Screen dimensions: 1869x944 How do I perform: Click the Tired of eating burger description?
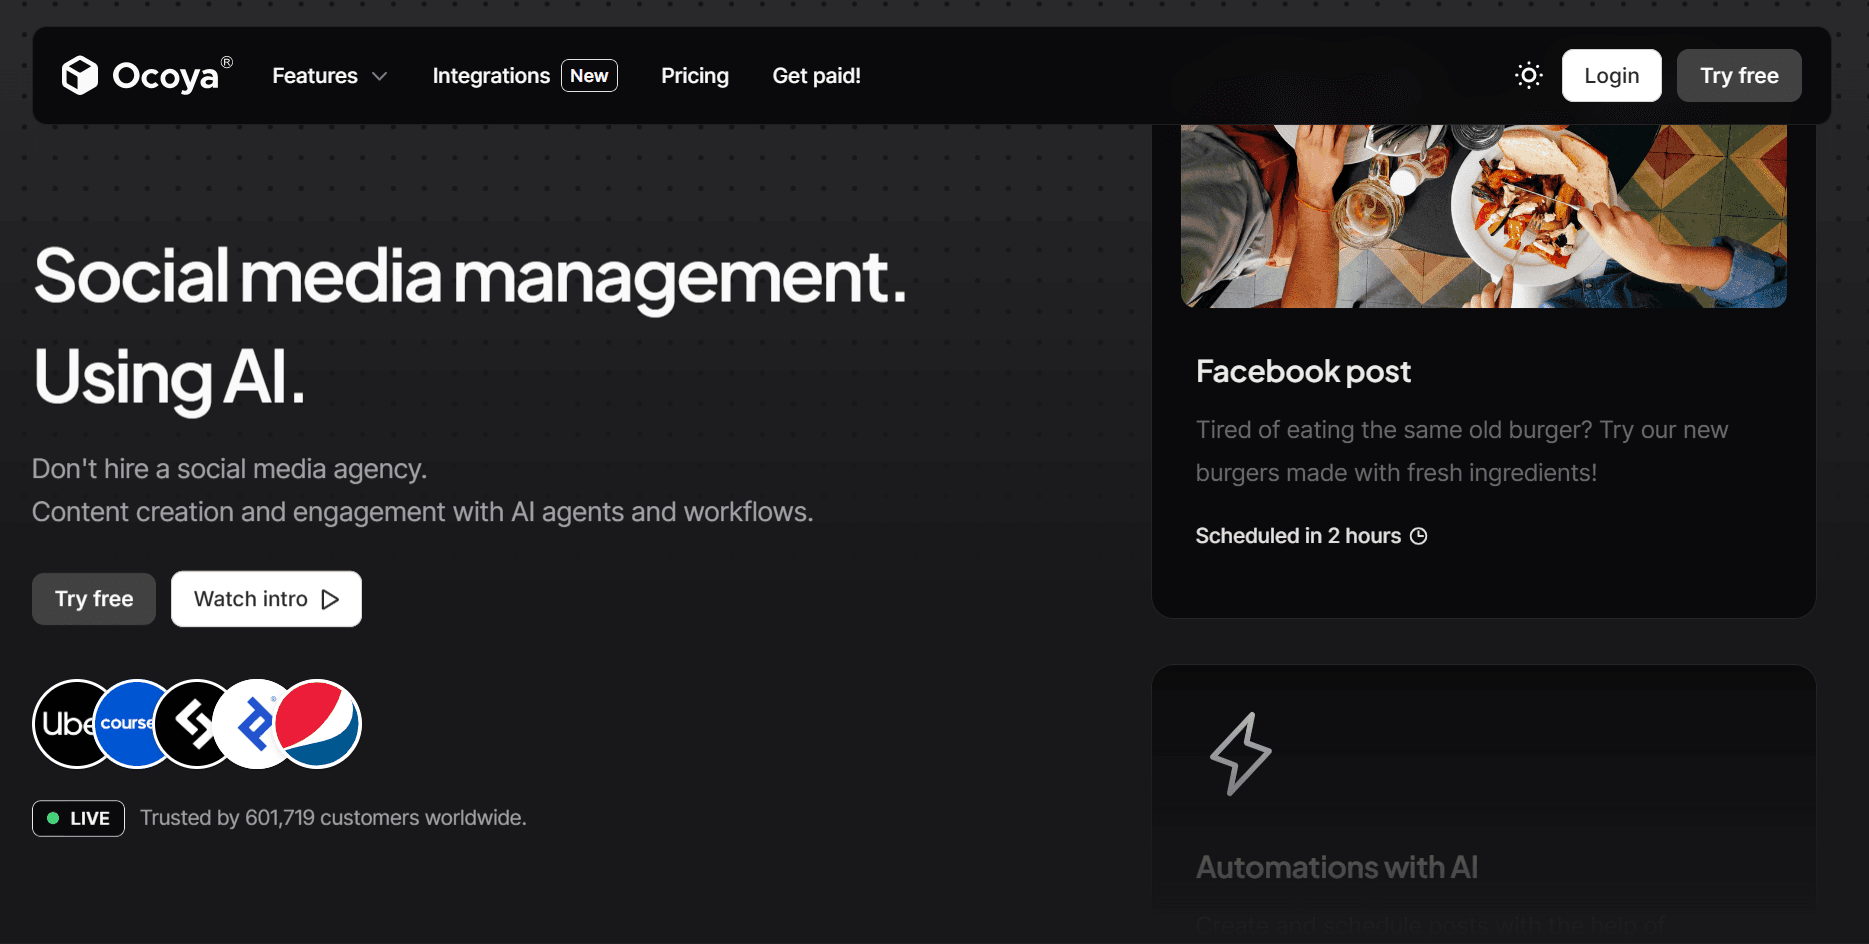click(x=1461, y=451)
